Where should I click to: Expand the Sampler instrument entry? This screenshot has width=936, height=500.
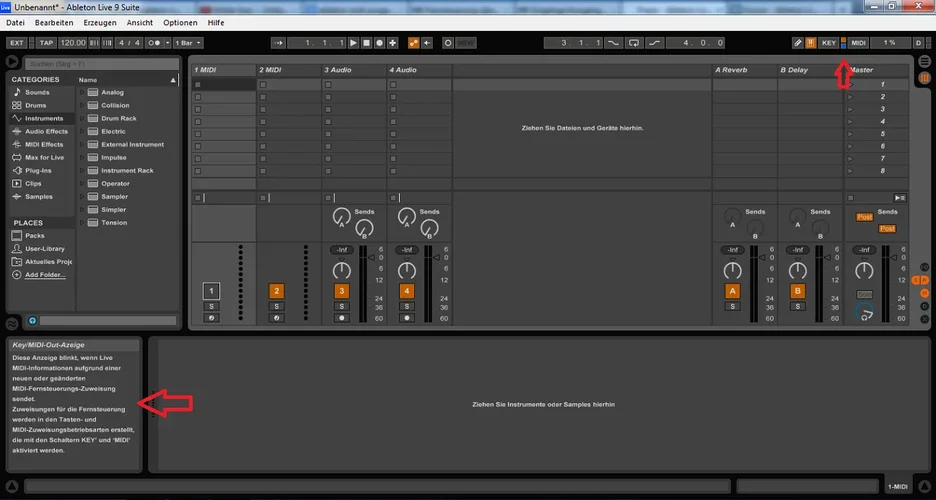(82, 197)
